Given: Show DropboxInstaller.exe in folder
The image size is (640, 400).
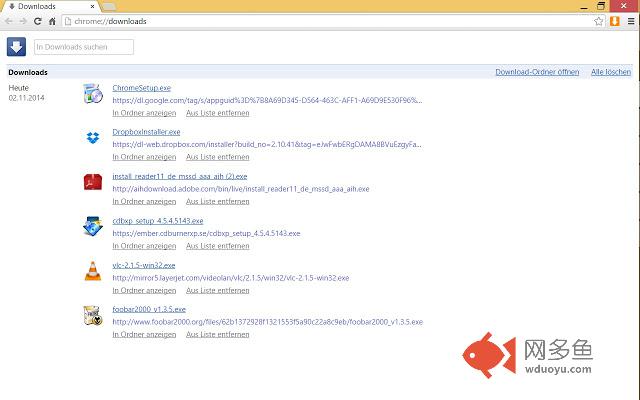Looking at the screenshot, I should [x=144, y=157].
